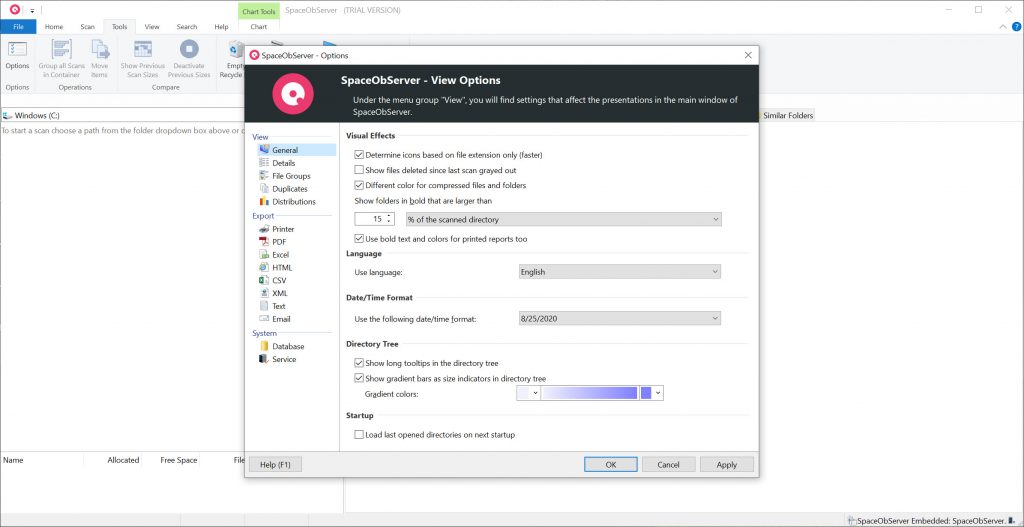Open the Service system settings

point(284,360)
